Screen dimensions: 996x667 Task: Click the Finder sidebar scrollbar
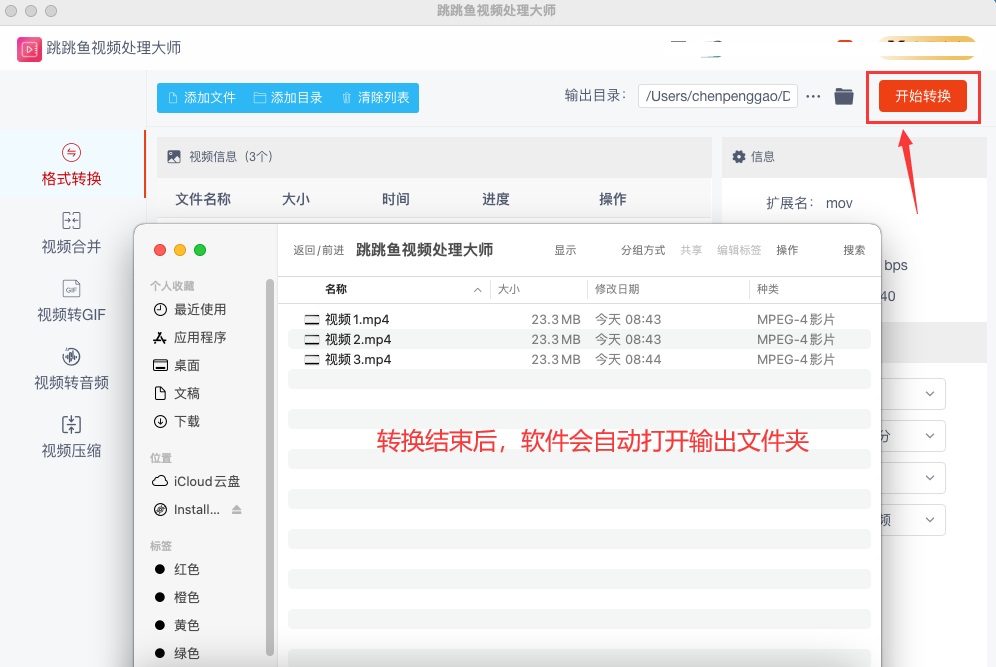pos(270,467)
